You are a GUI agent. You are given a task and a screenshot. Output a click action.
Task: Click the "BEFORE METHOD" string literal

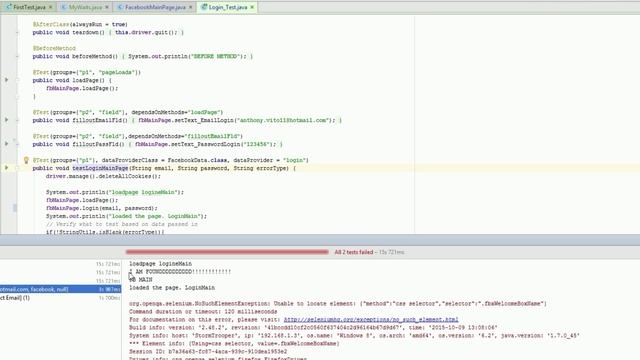214,56
